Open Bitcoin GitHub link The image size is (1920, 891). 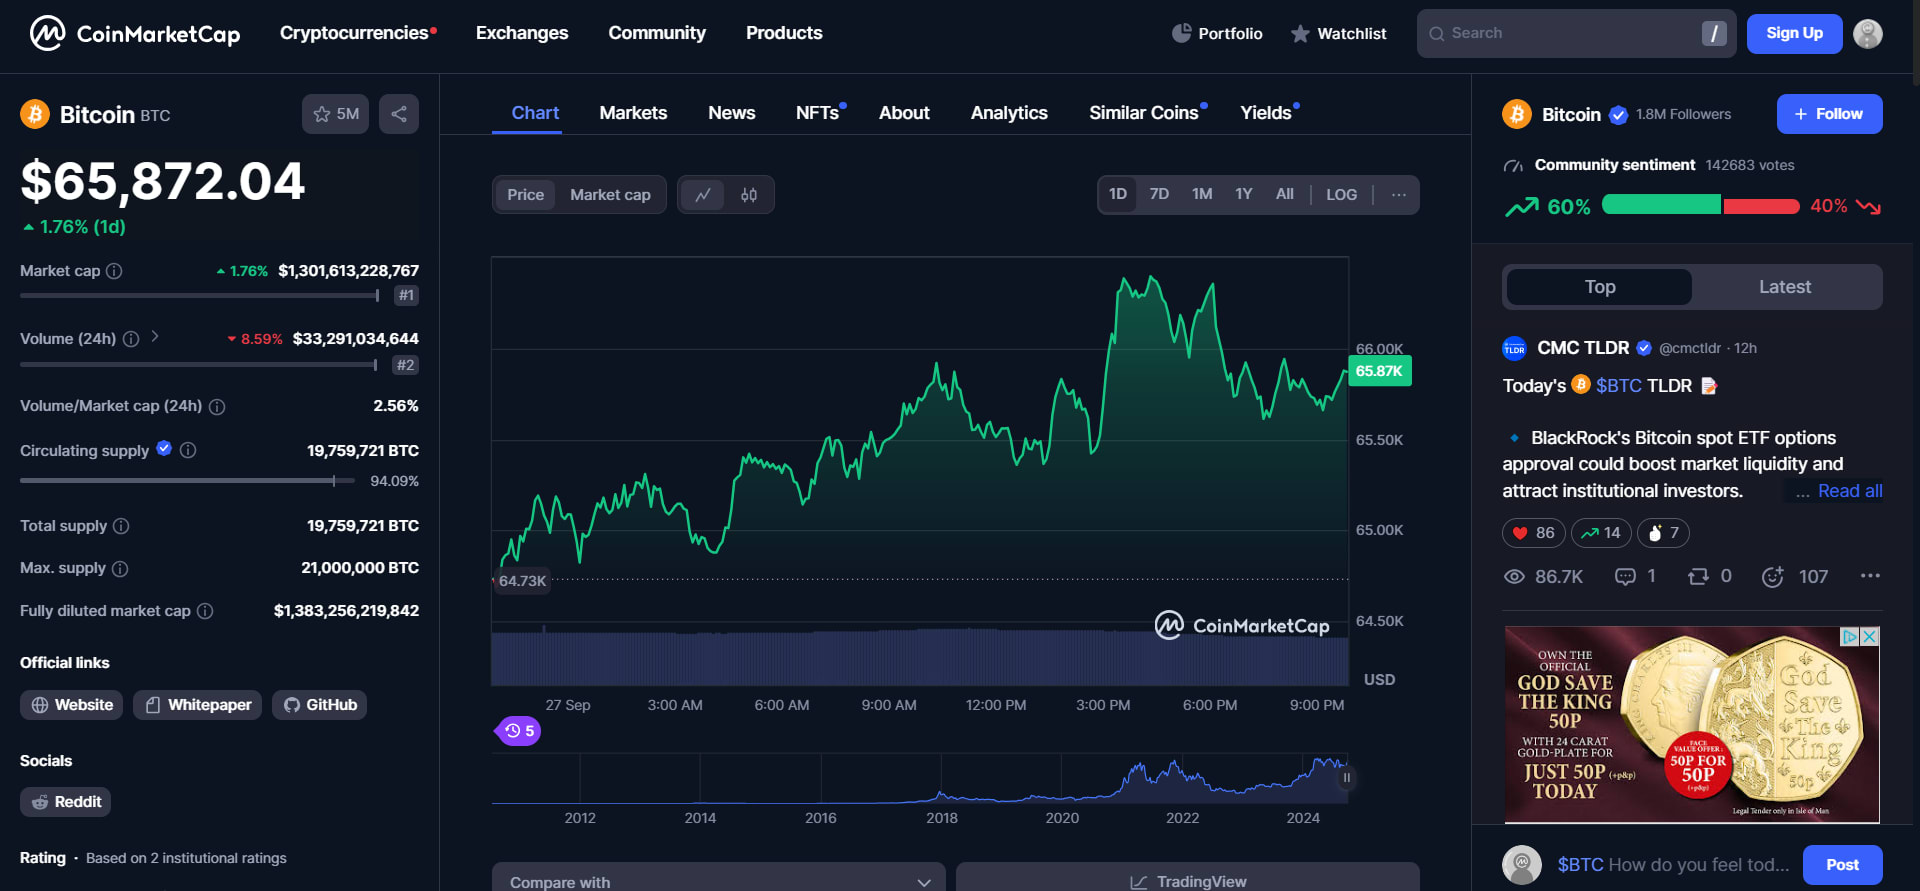320,705
